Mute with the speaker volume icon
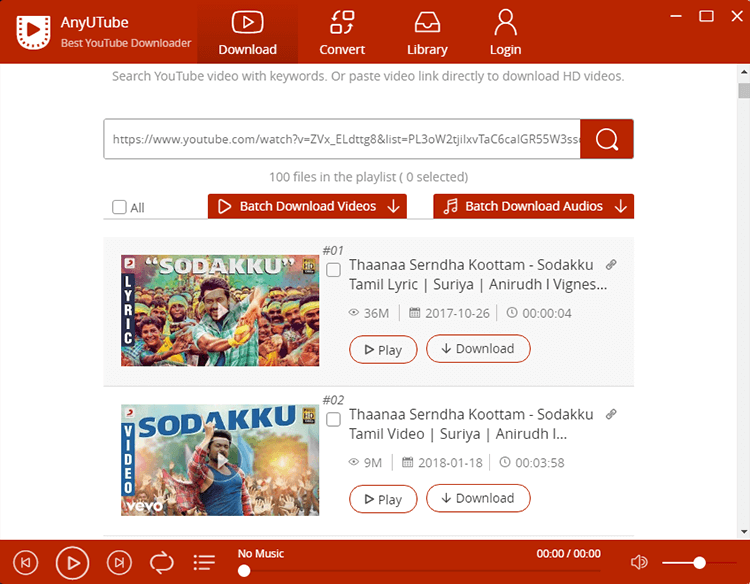Viewport: 750px width, 584px height. click(x=639, y=562)
